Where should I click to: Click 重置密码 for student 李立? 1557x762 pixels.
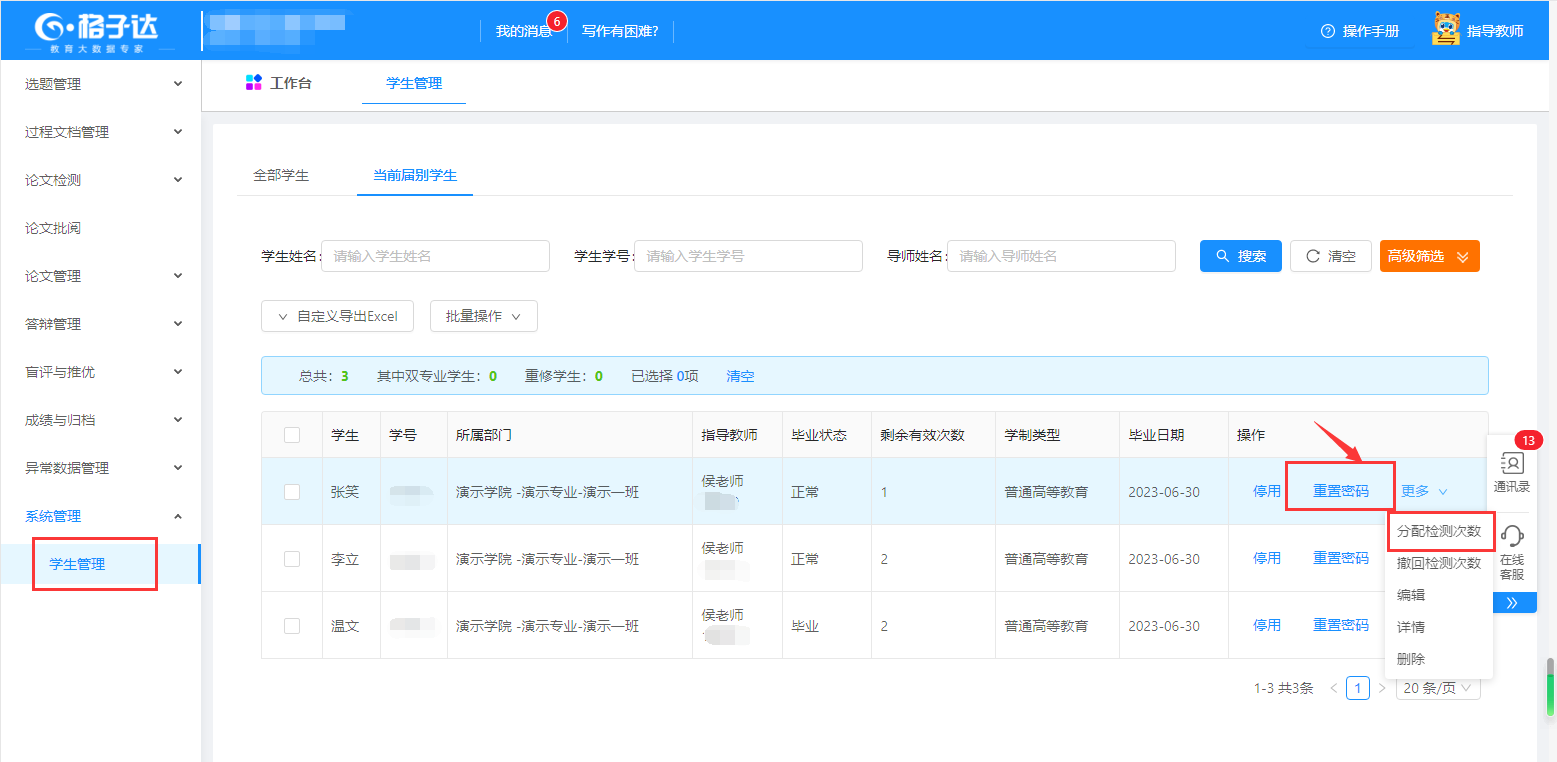1340,558
